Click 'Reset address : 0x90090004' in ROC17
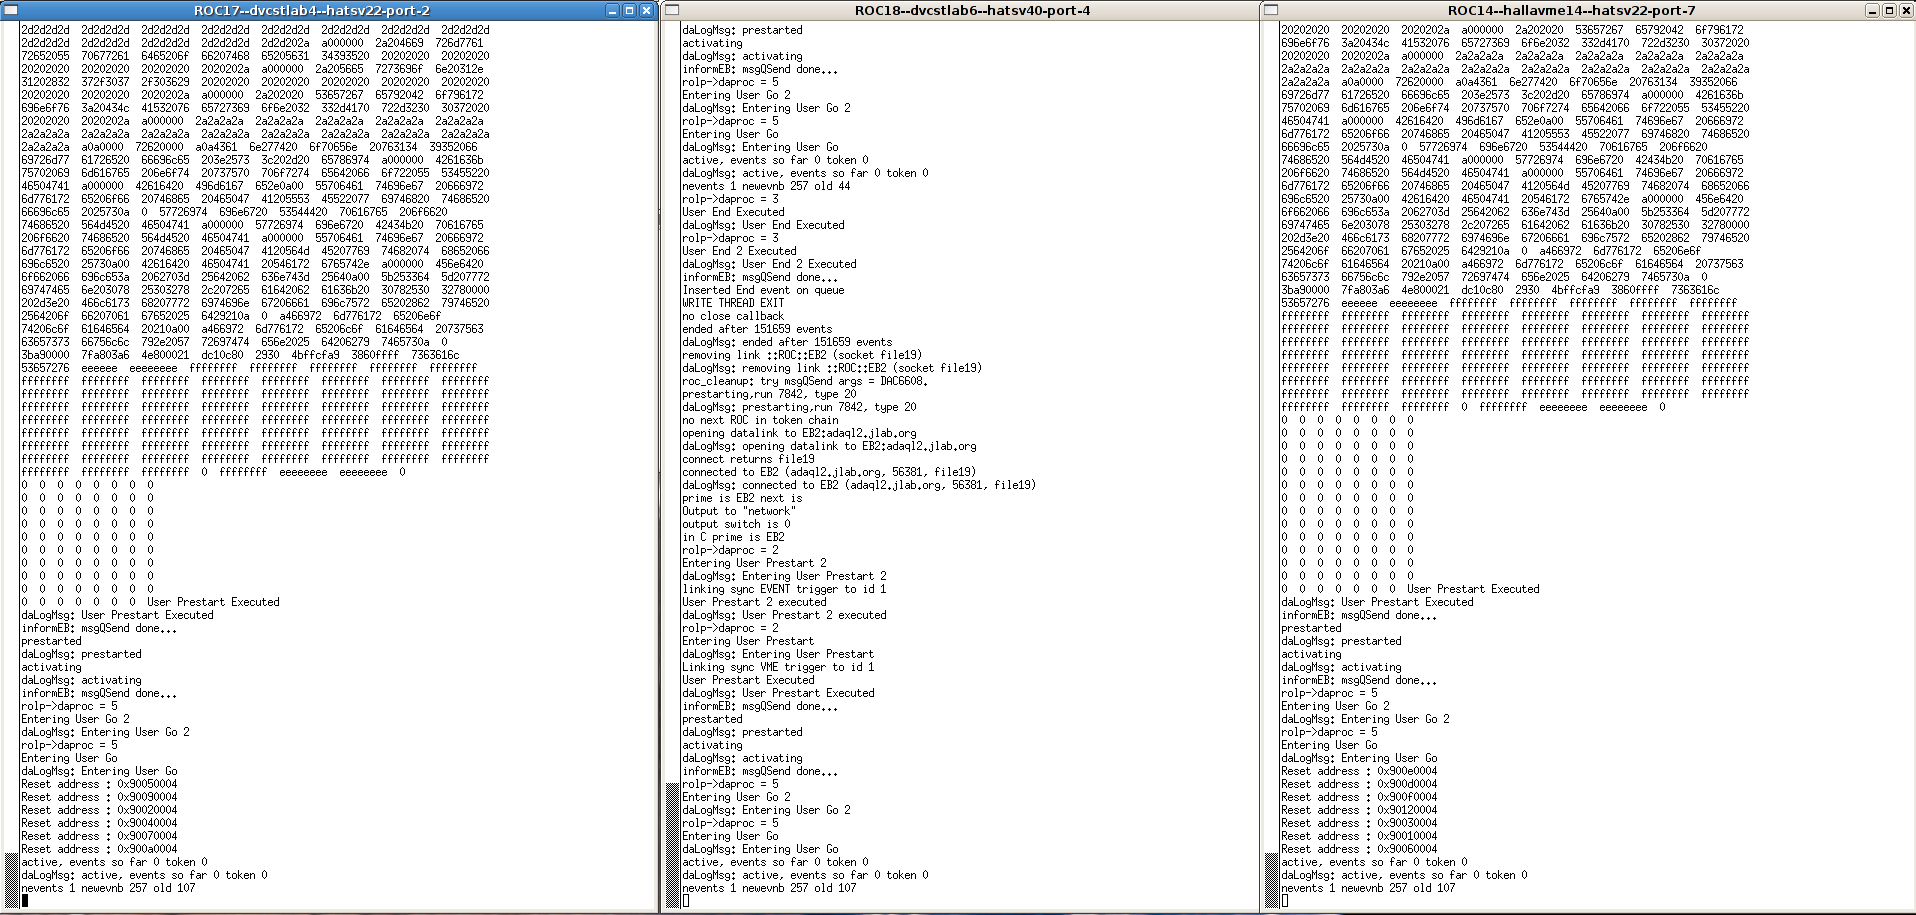This screenshot has width=1916, height=915. [99, 797]
